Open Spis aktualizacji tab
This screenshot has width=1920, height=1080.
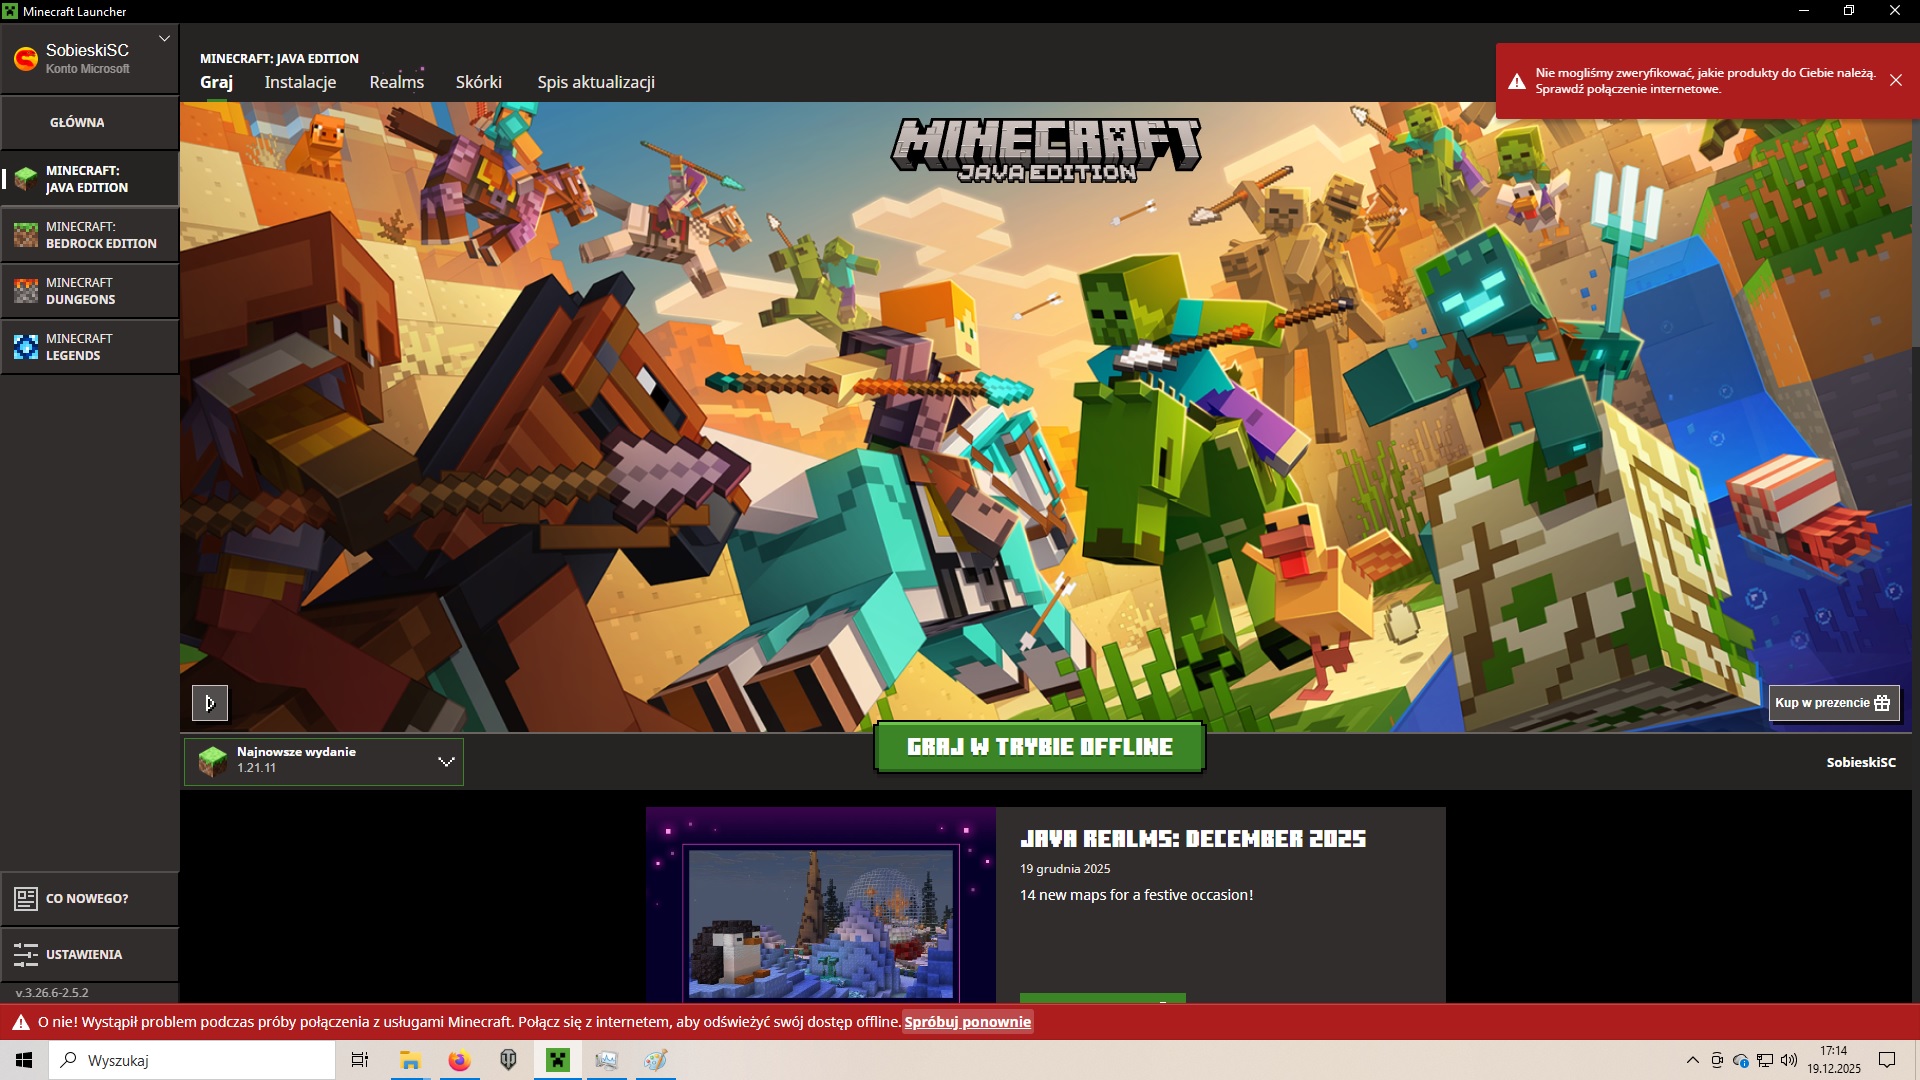coord(596,82)
